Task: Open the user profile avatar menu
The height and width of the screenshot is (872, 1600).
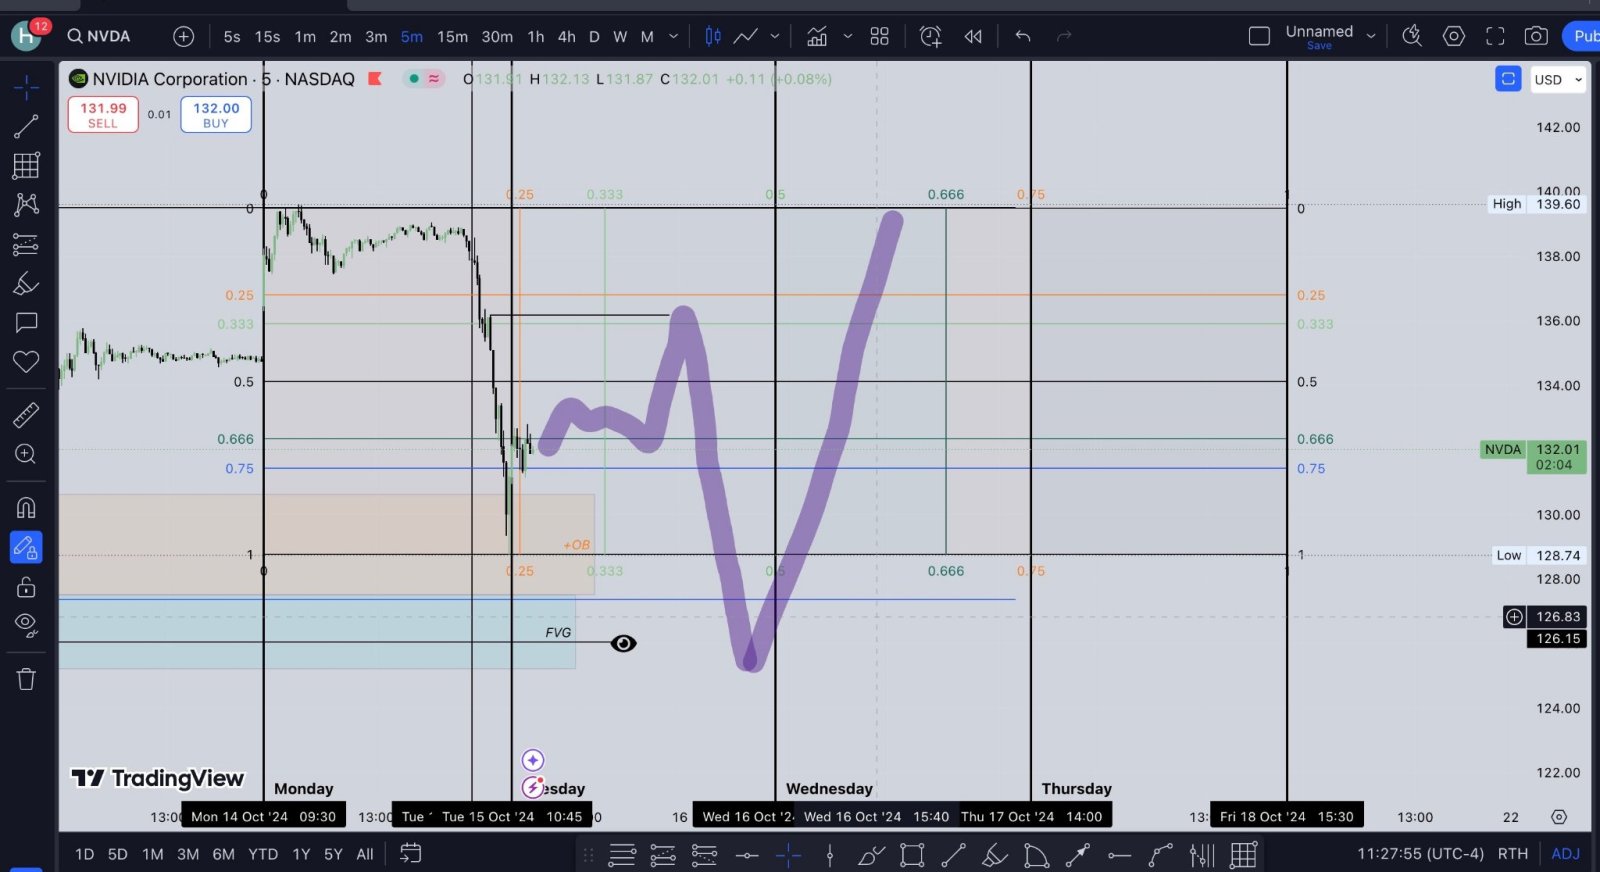Action: click(x=26, y=36)
